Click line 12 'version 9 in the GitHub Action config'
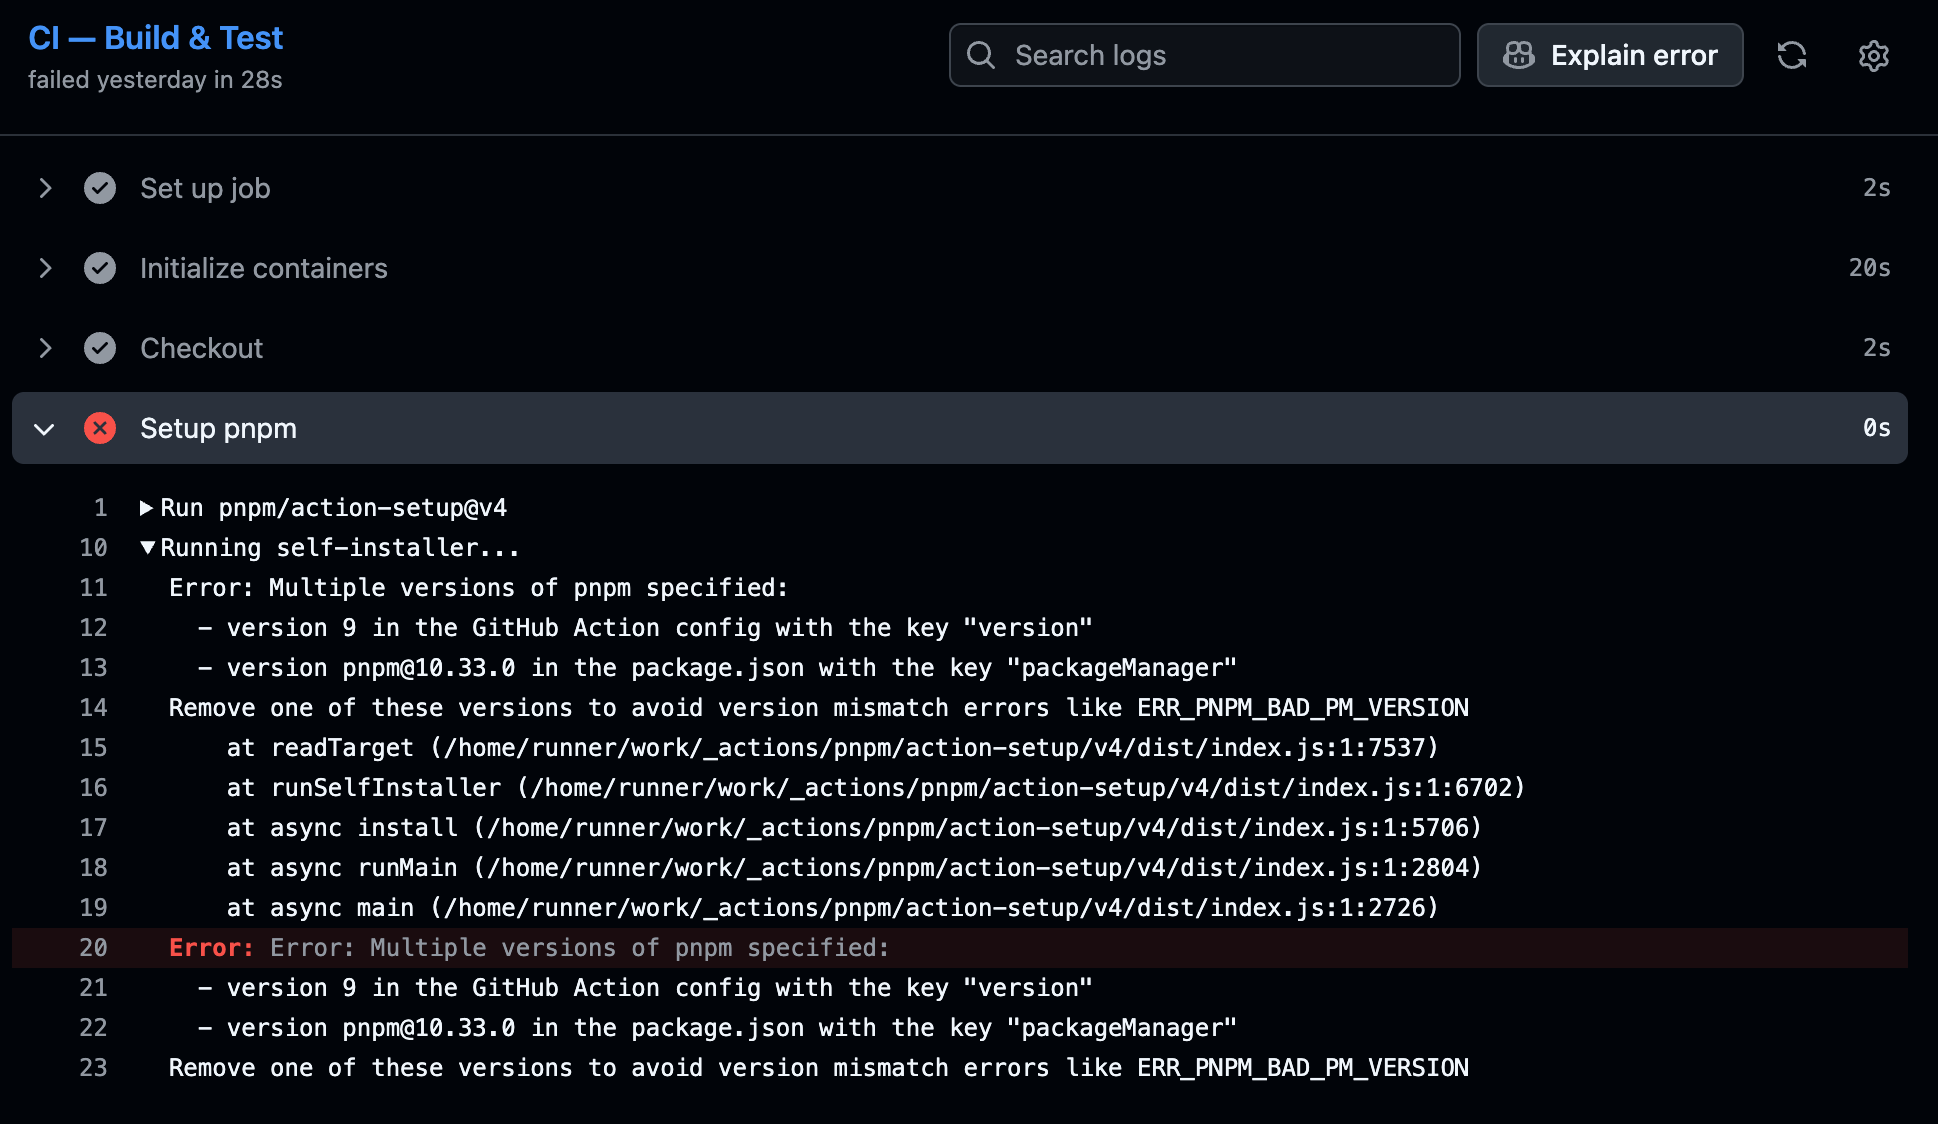Screen dimensions: 1938x1124 (645, 628)
